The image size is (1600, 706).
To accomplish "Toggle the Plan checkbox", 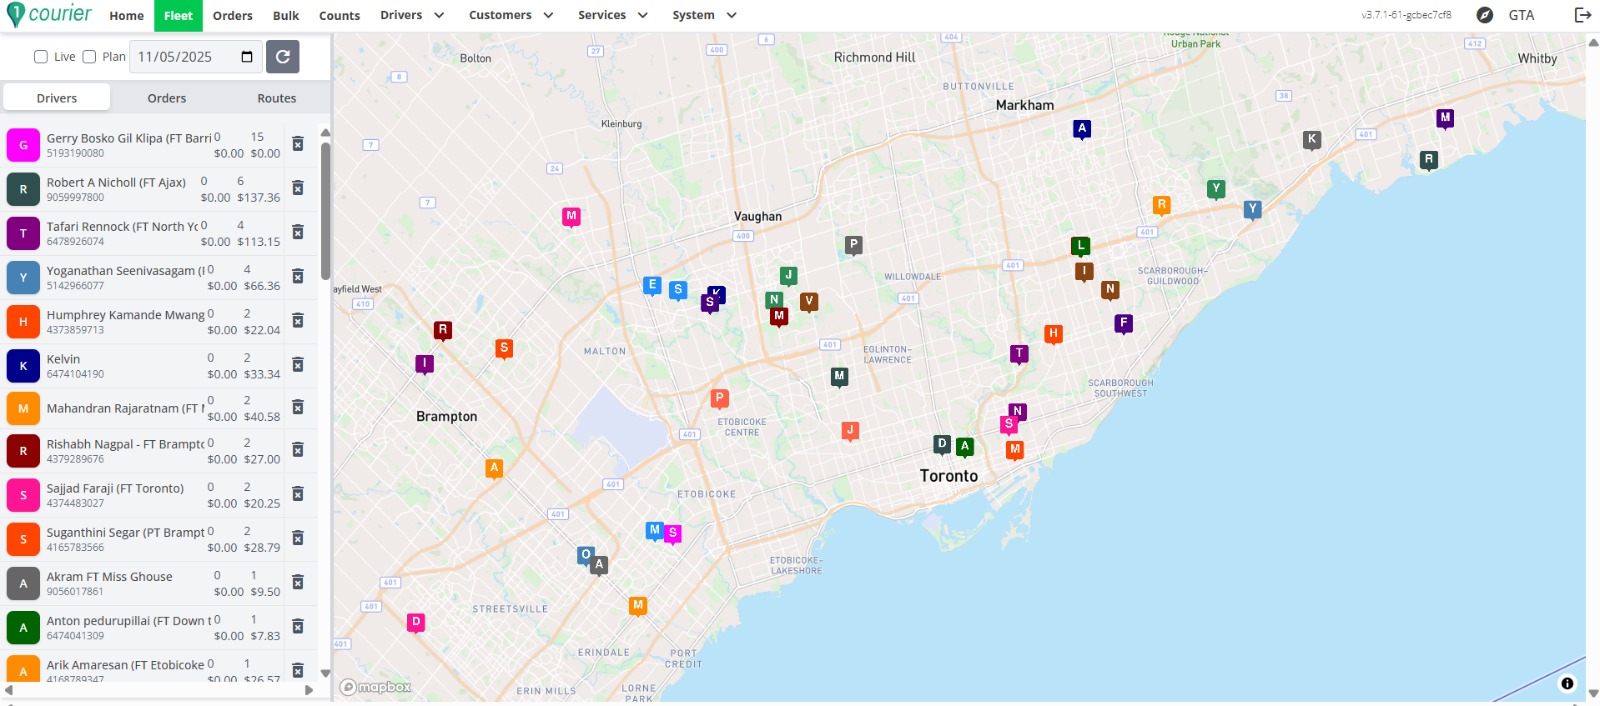I will [x=89, y=57].
